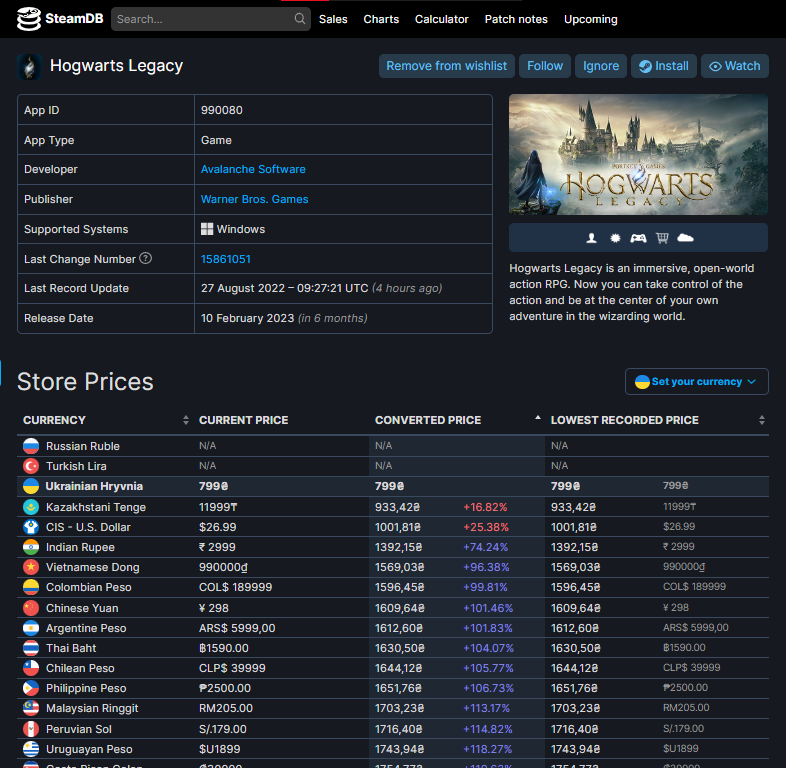The width and height of the screenshot is (786, 768).
Task: Click the Uruguayan Peso +118.27% value
Action: (487, 749)
